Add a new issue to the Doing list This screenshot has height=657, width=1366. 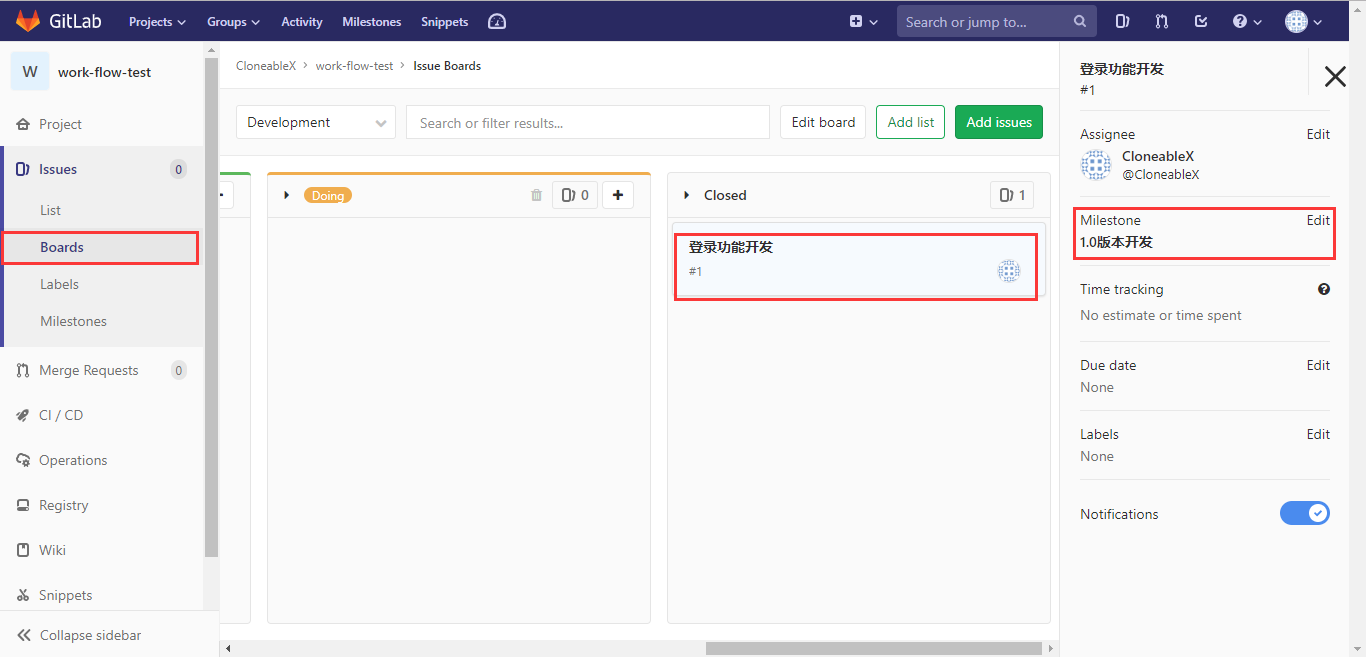617,195
